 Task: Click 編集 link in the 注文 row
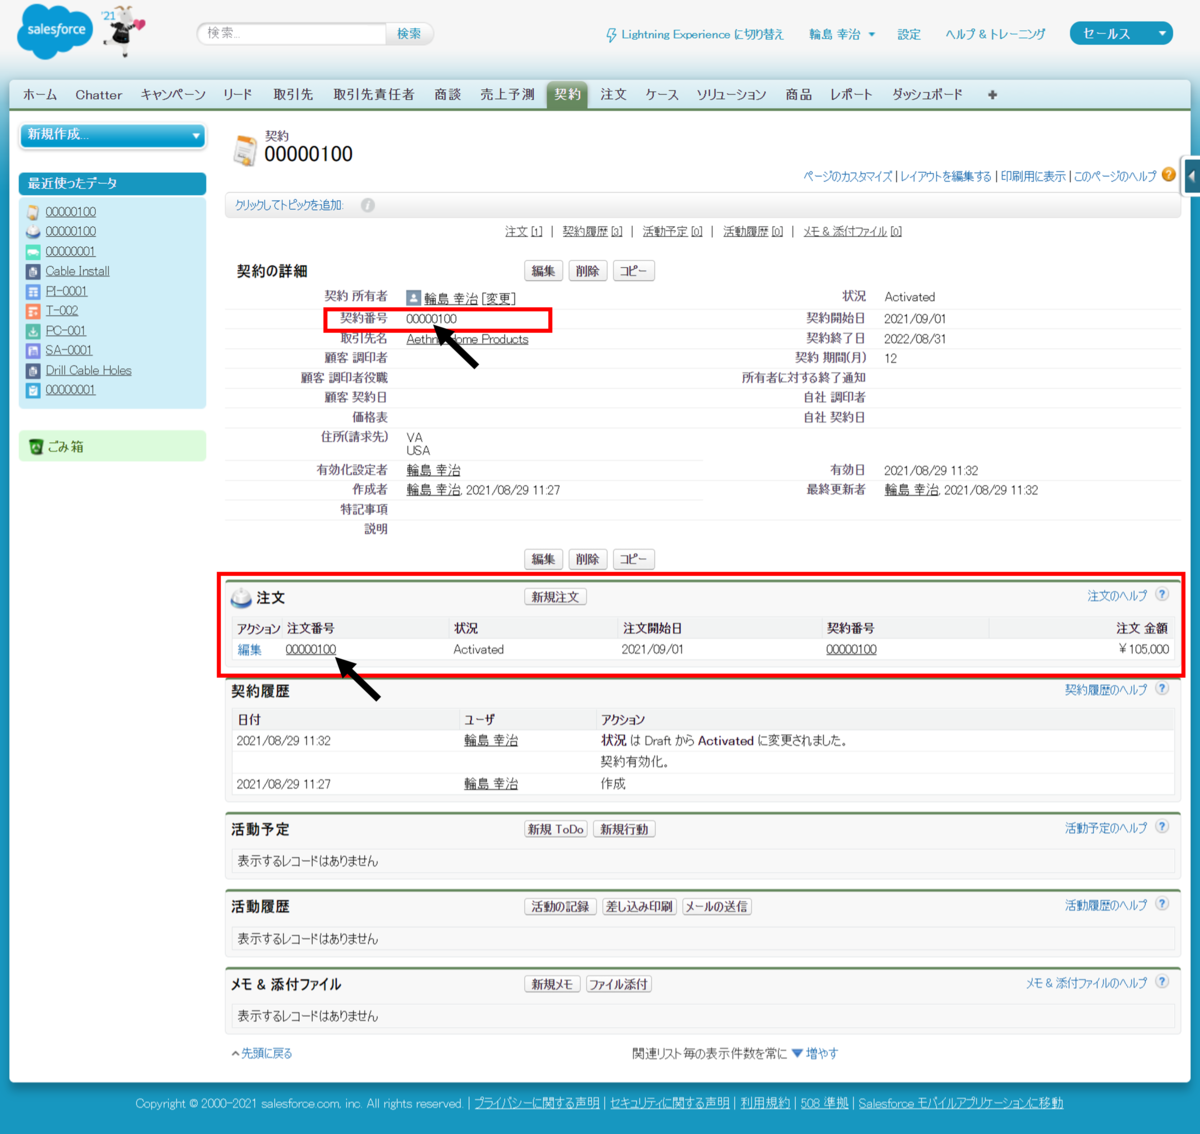[x=249, y=650]
